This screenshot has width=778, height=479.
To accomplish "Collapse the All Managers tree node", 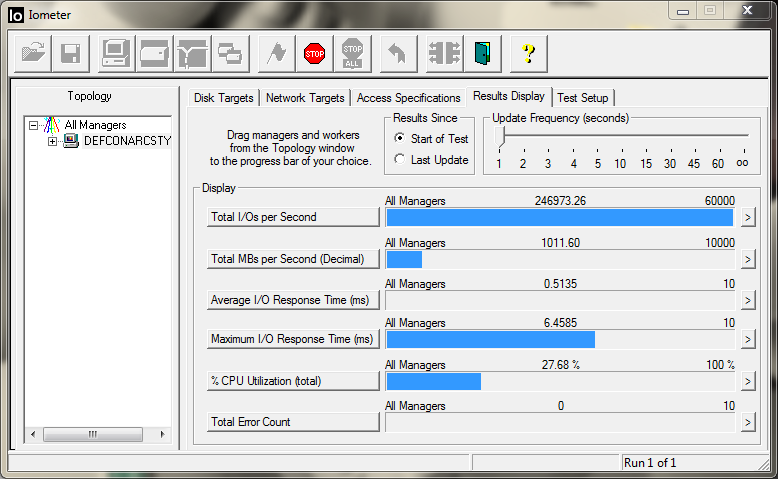I will (x=34, y=126).
